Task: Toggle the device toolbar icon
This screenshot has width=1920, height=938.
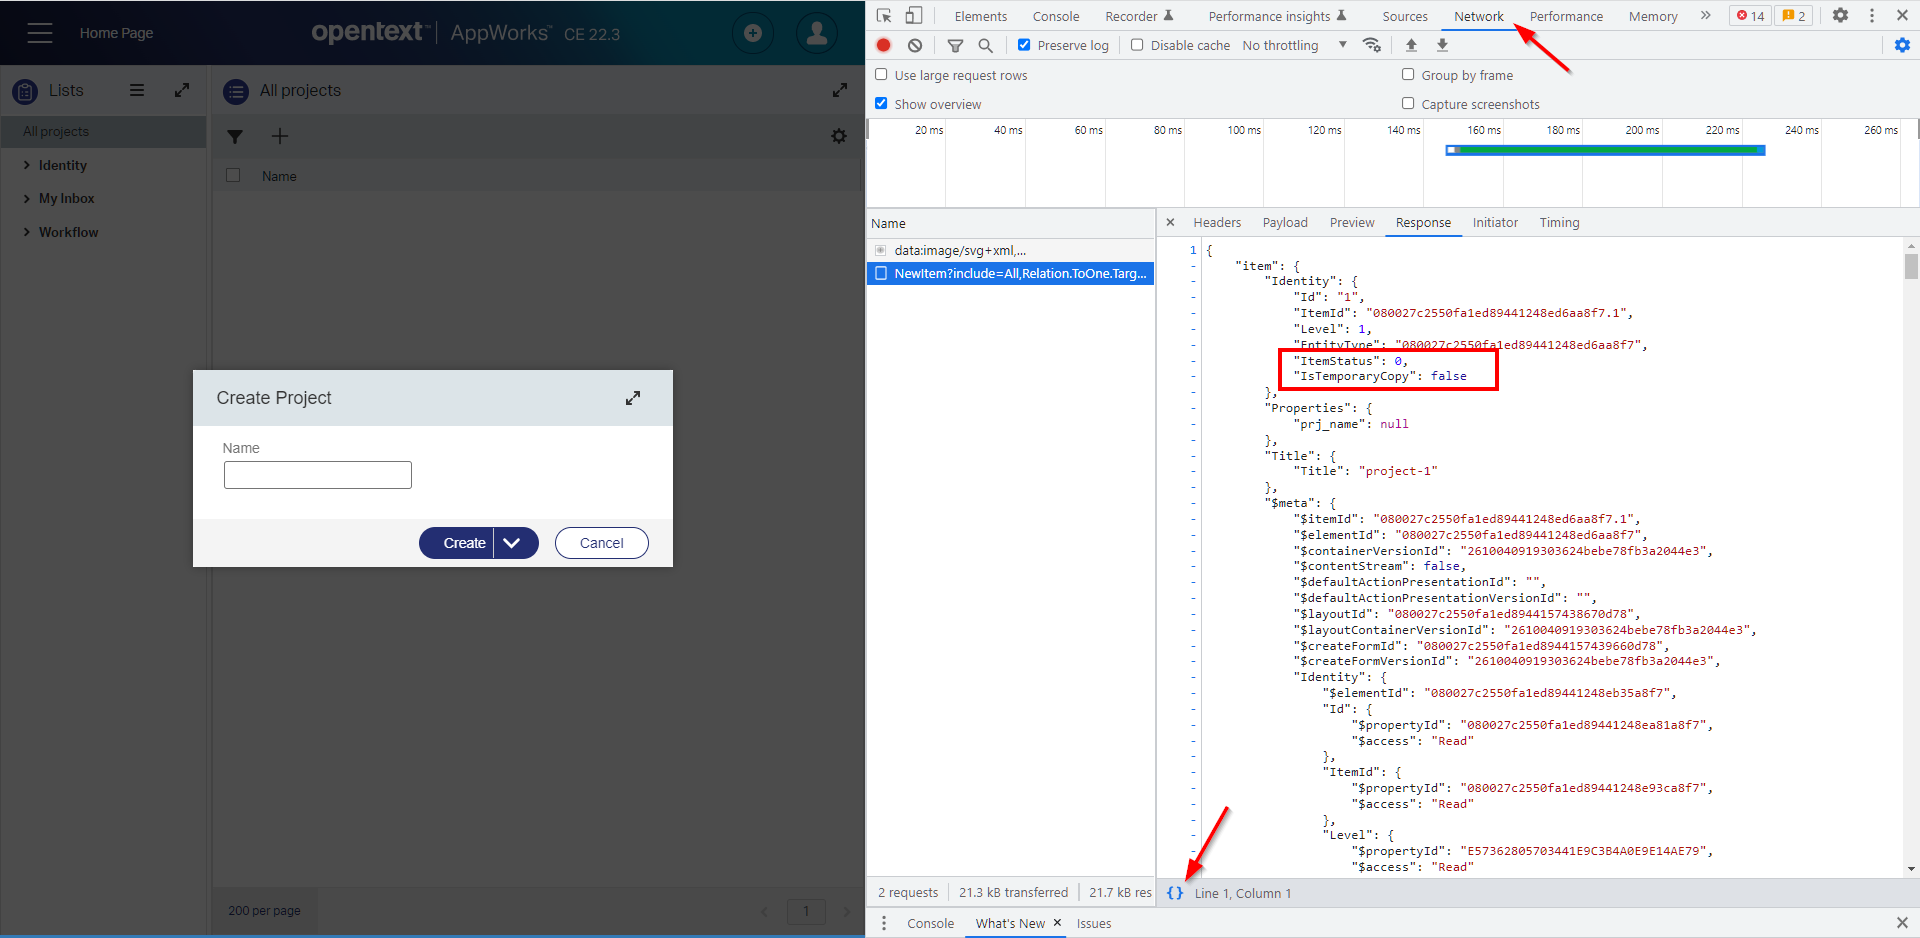Action: [914, 15]
